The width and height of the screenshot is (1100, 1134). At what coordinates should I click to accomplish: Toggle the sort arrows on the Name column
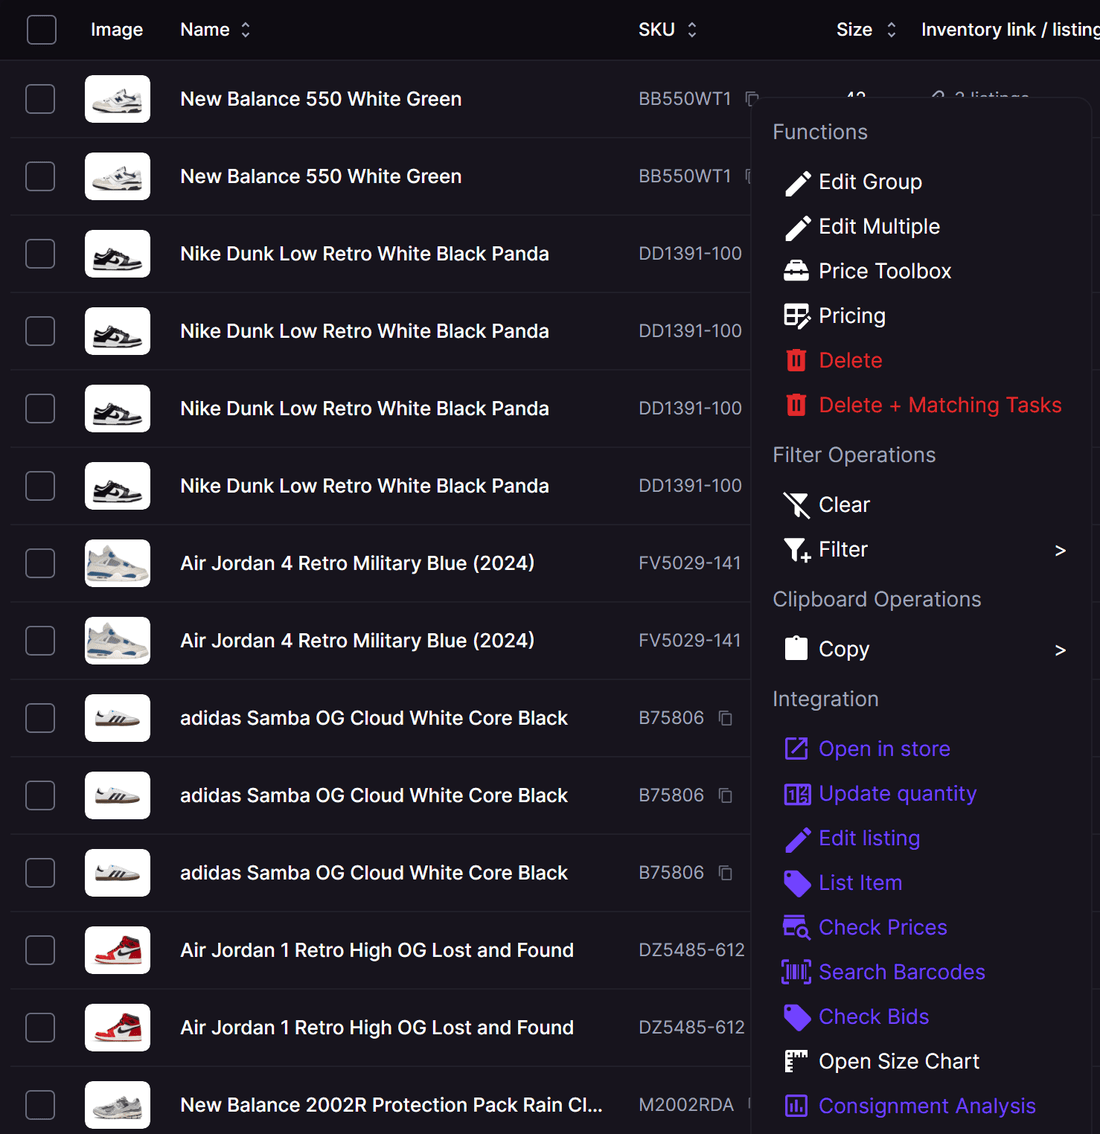click(x=246, y=30)
